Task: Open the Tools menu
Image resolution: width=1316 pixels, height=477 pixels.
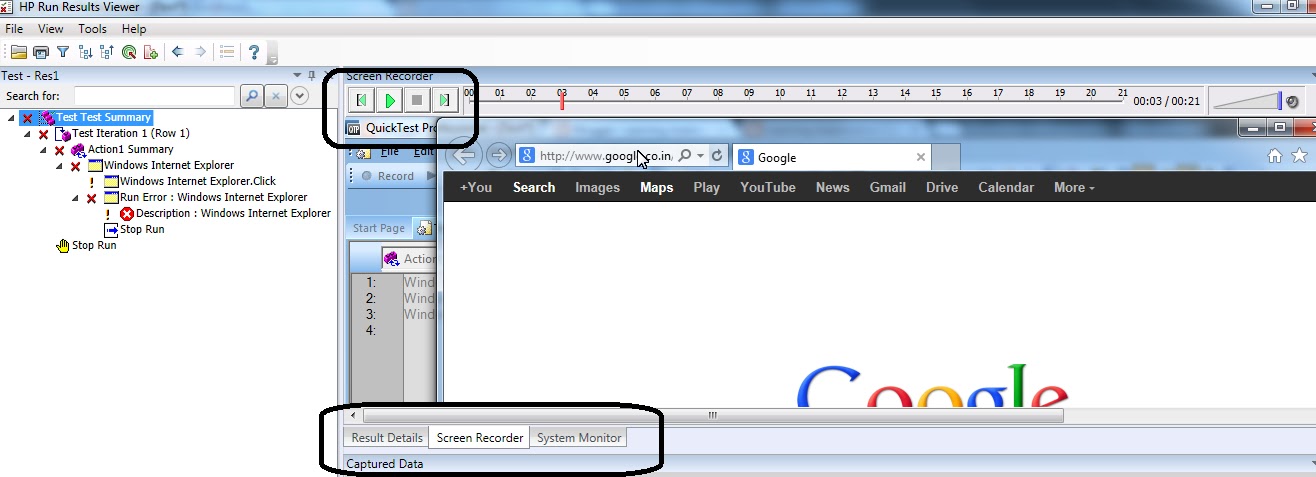Action: (x=92, y=29)
